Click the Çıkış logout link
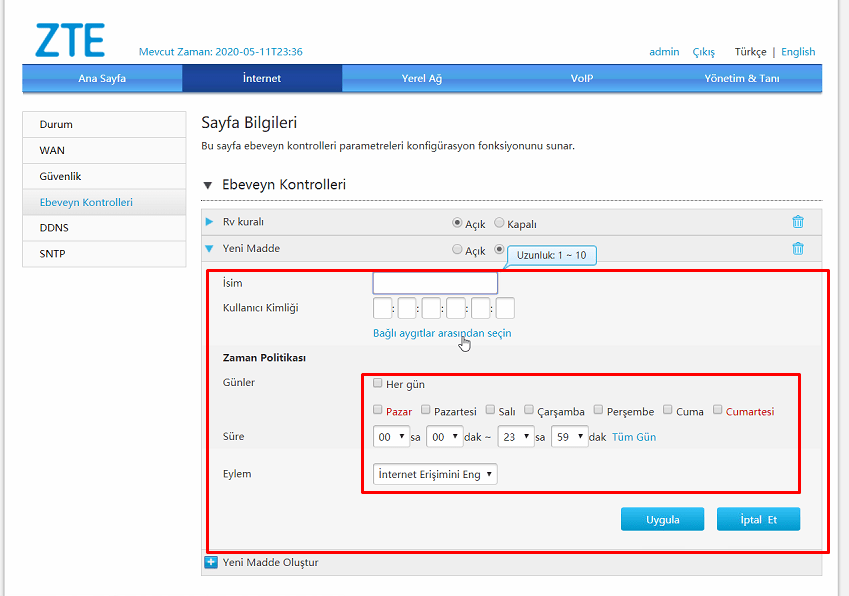Viewport: 849px width, 596px height. 703,52
